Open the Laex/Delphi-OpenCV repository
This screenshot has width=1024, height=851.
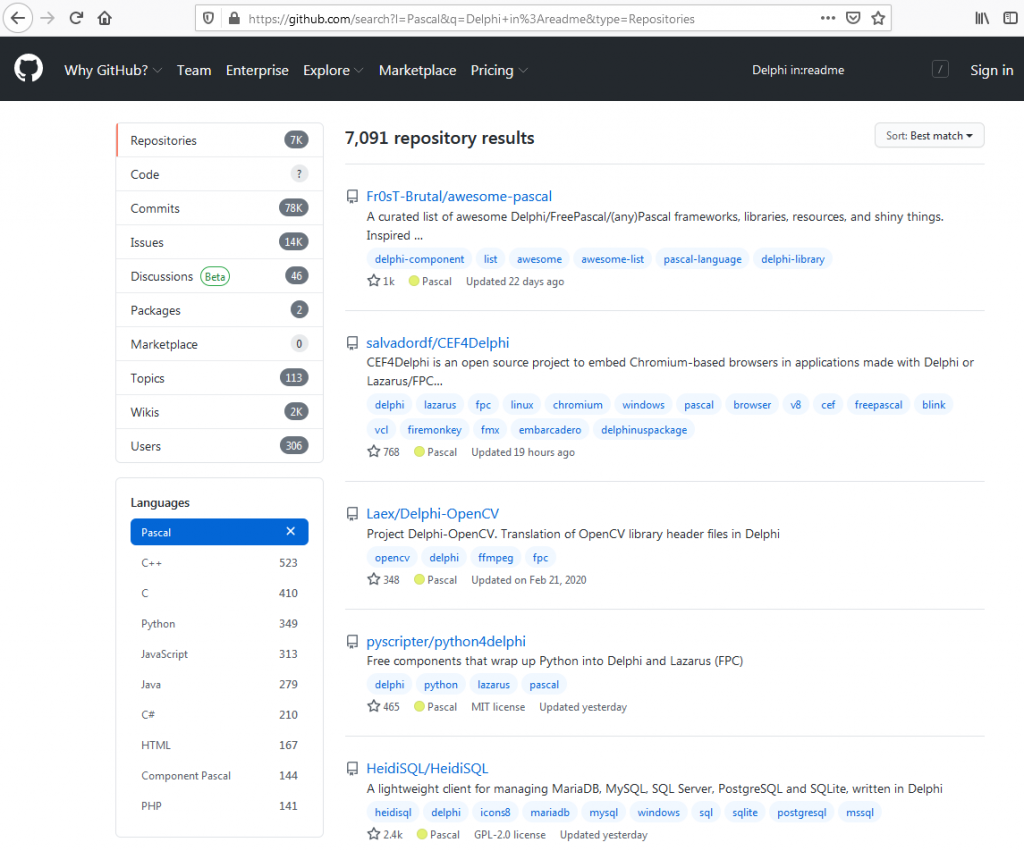[x=432, y=514]
